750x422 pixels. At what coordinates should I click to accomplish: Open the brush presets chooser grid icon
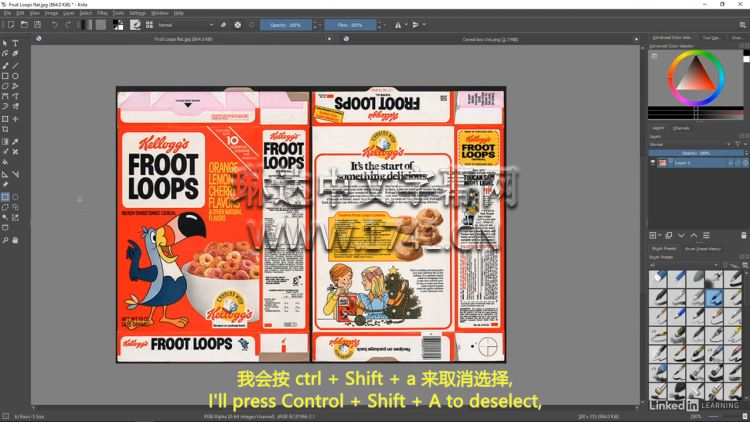tap(149, 25)
